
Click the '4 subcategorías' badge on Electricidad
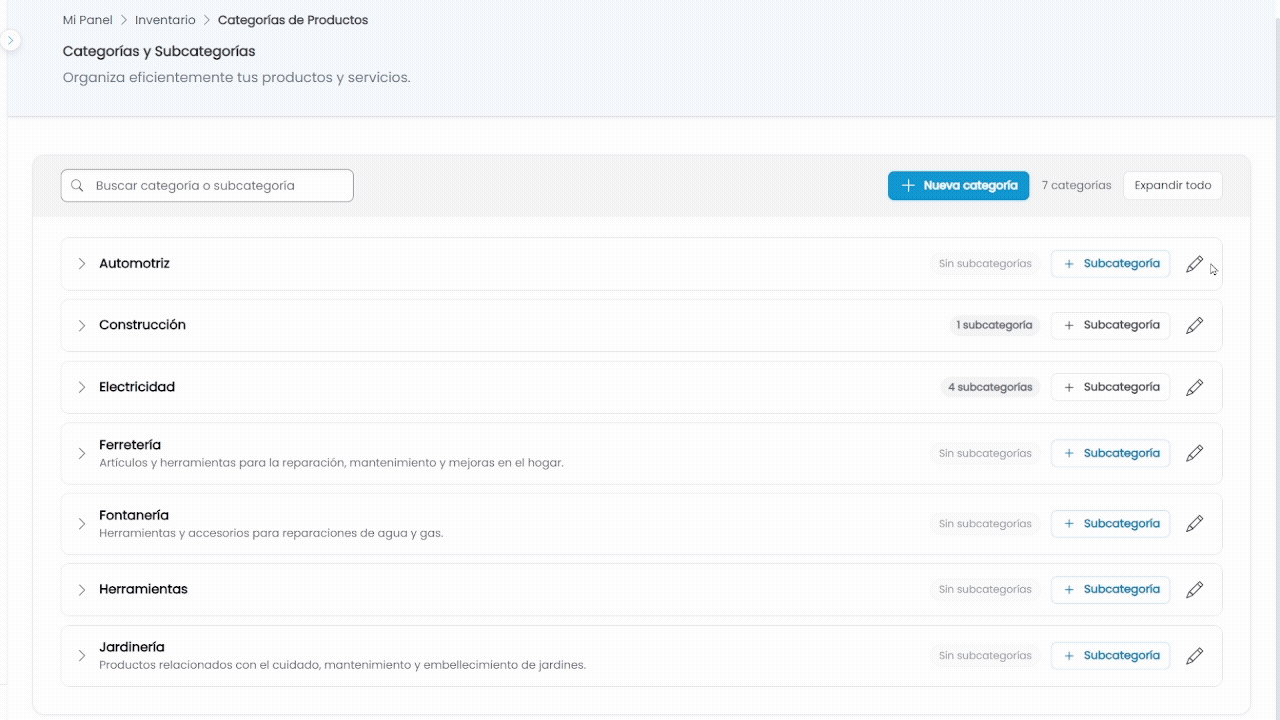click(990, 387)
